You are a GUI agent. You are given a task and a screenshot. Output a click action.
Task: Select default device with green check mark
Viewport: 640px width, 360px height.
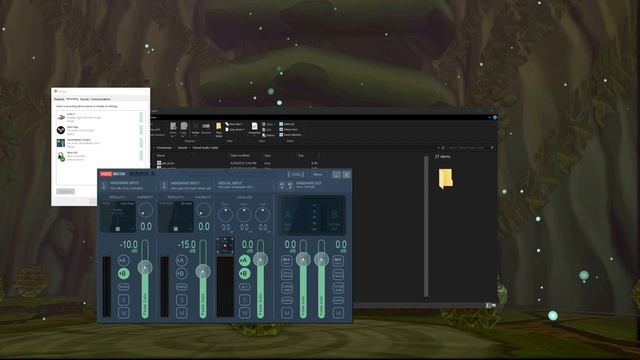point(100,156)
